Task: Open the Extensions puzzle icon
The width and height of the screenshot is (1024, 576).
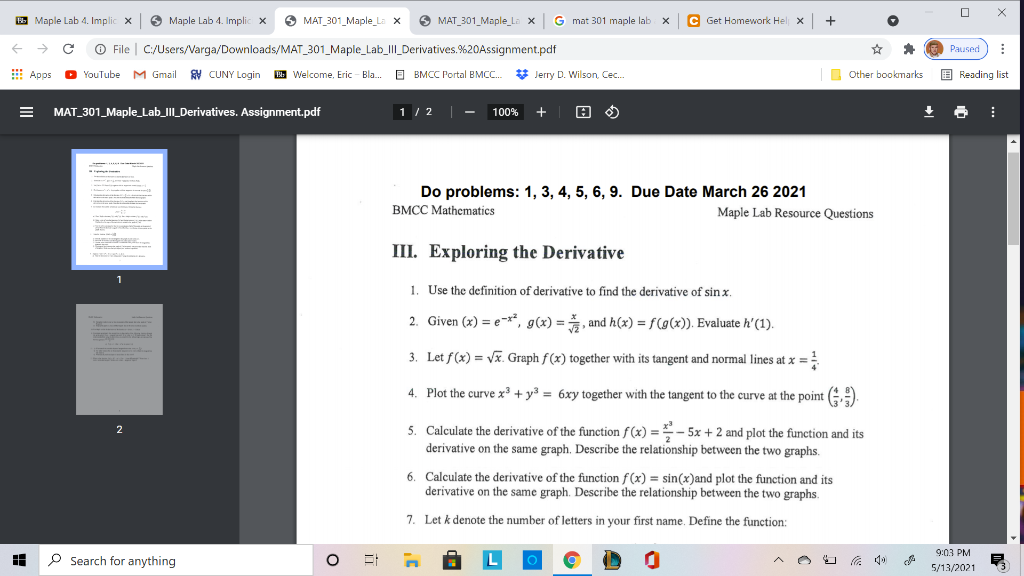Action: point(908,49)
